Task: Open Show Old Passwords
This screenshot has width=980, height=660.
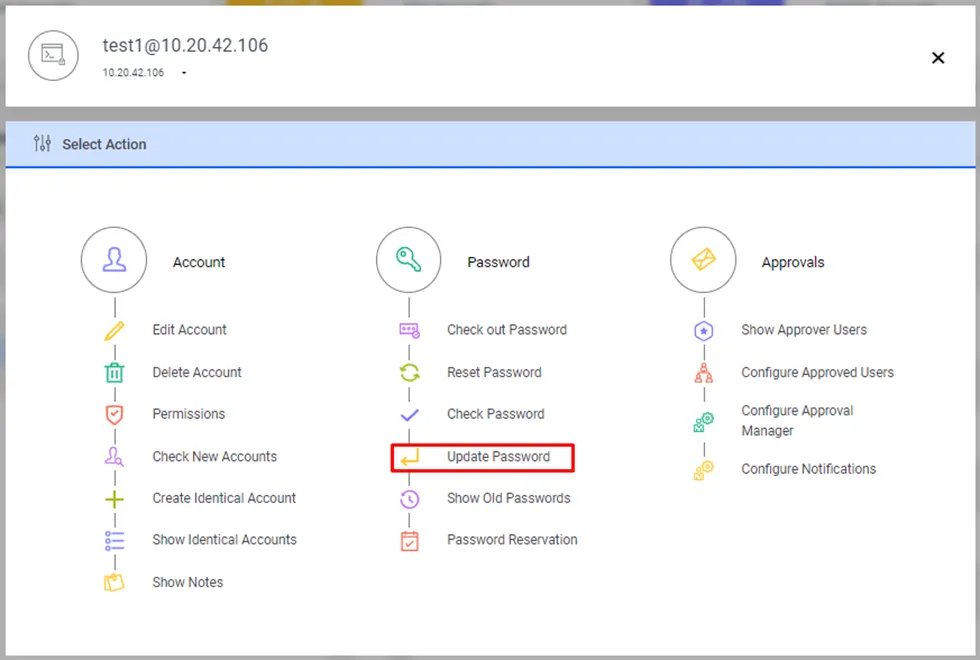Action: (x=509, y=498)
